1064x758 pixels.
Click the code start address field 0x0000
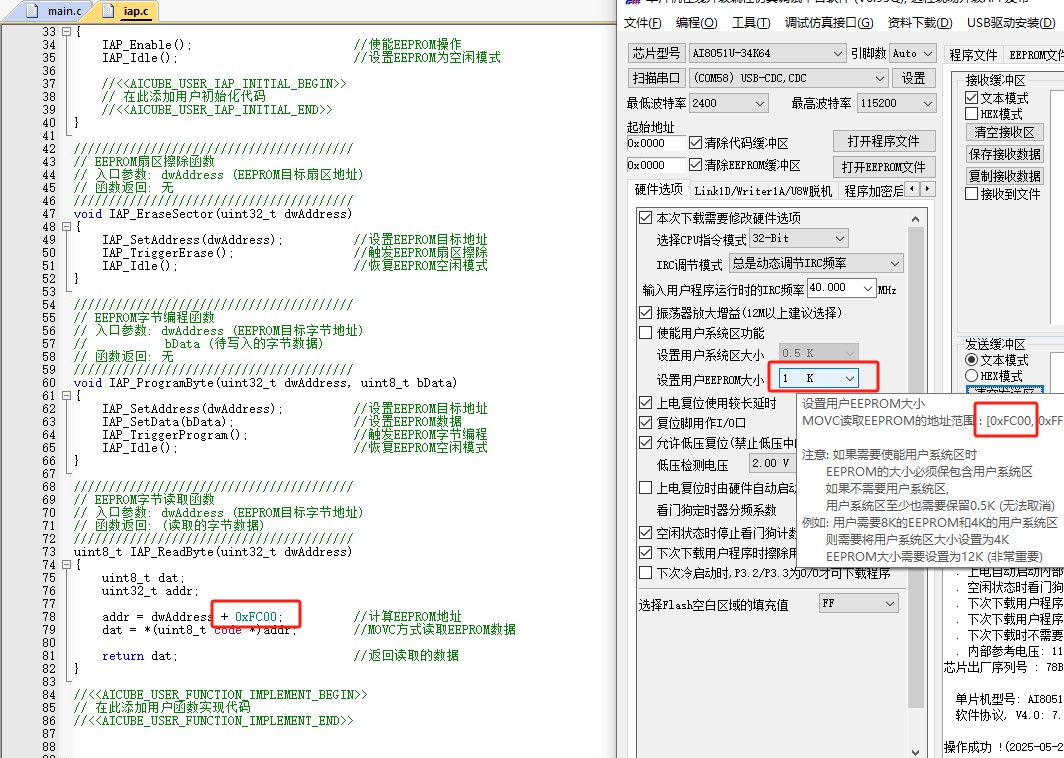point(656,143)
